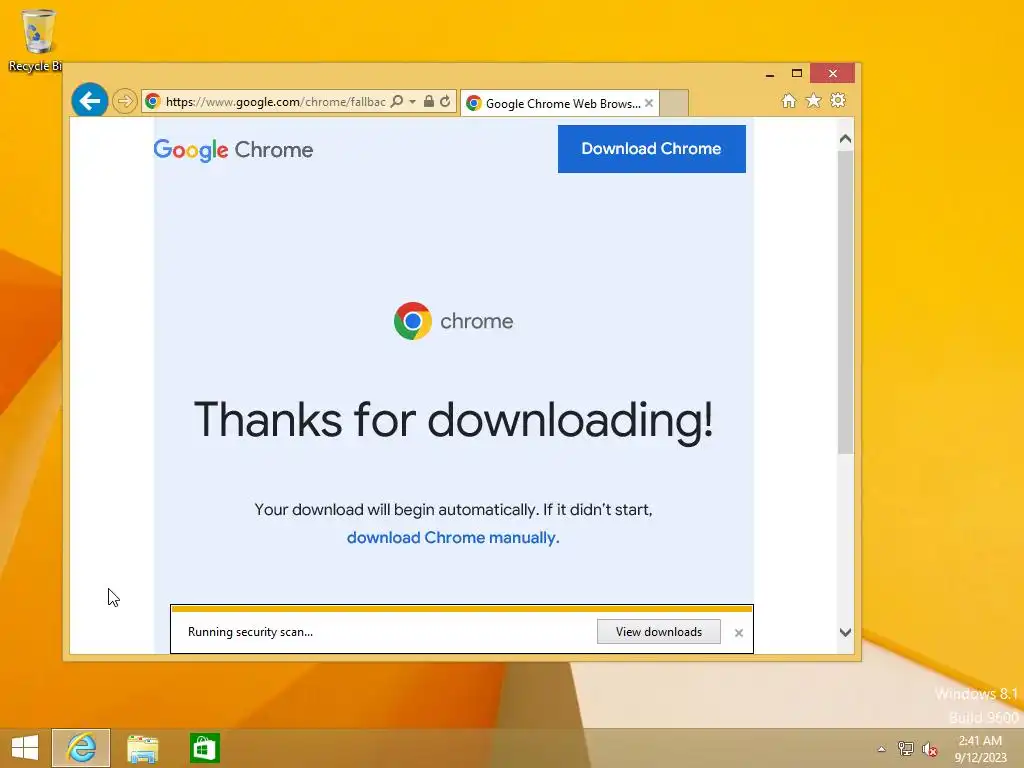Open File Explorer from the taskbar
Screen dimensions: 1024x768
(142, 748)
